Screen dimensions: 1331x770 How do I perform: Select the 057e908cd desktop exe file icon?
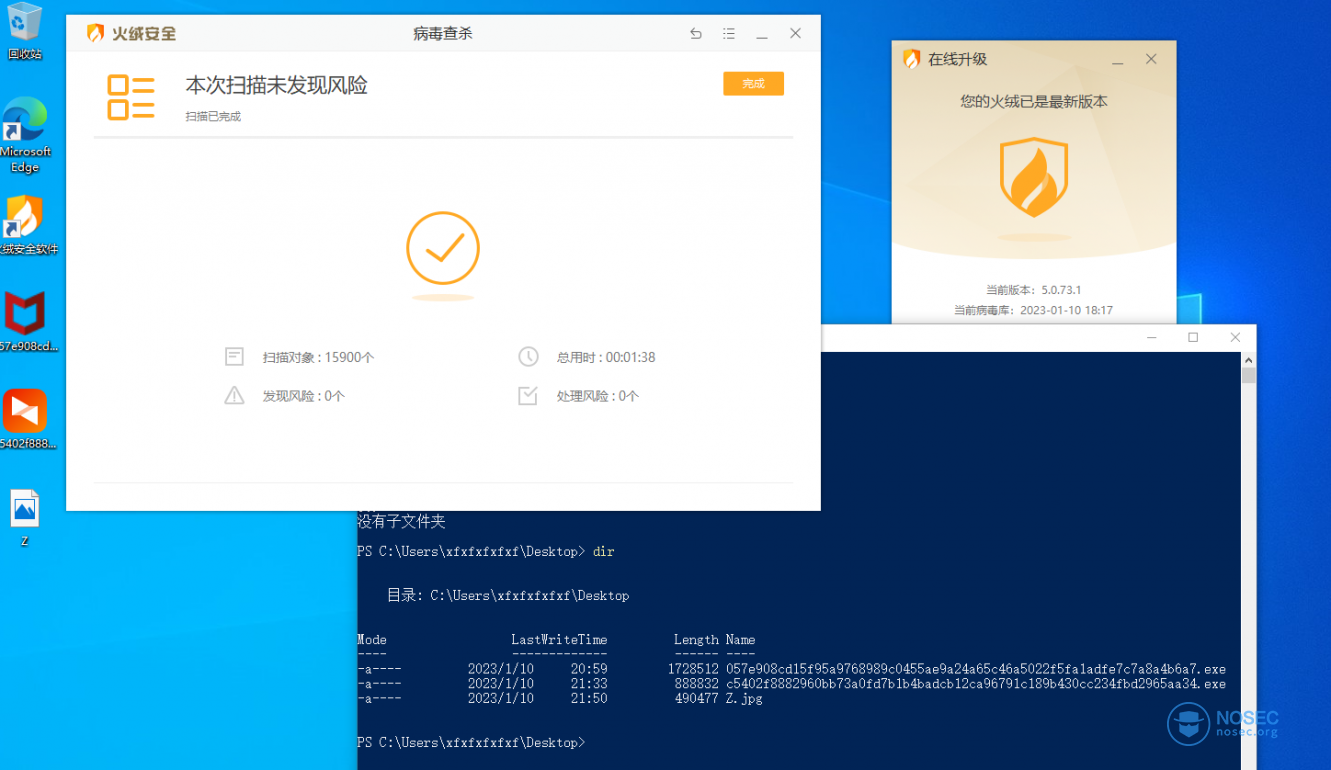click(27, 322)
